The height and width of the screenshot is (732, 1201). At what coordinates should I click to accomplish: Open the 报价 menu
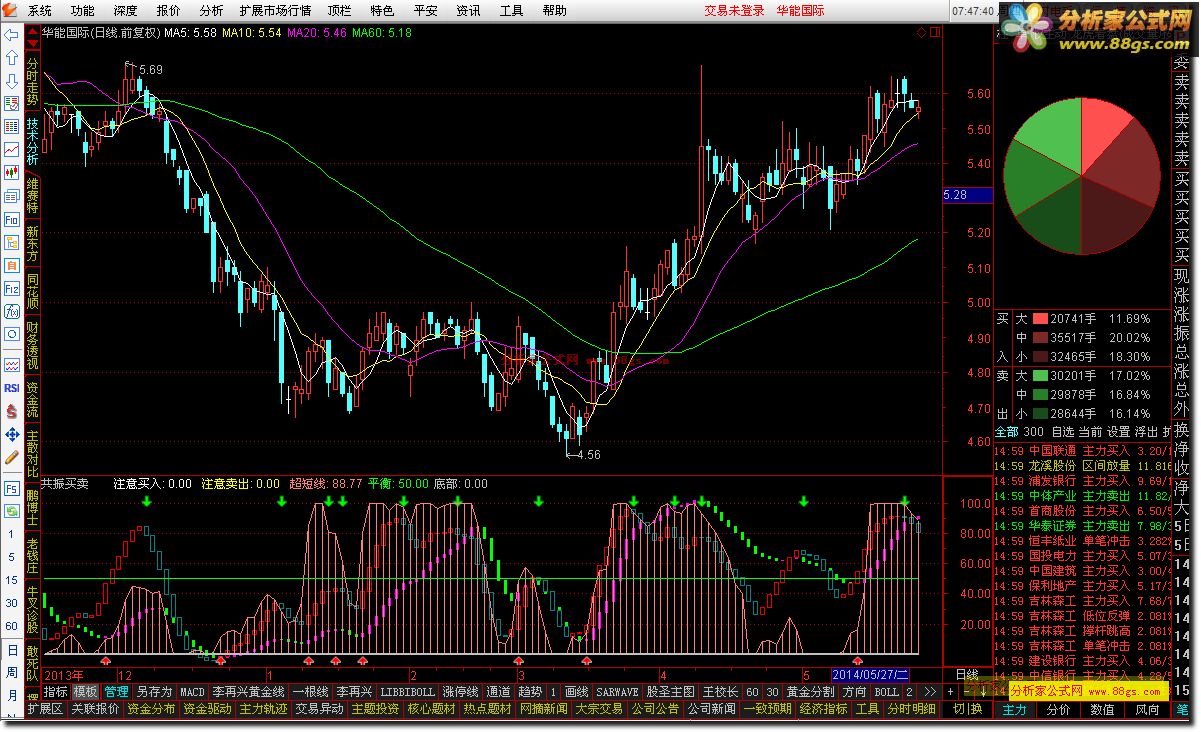[x=169, y=10]
